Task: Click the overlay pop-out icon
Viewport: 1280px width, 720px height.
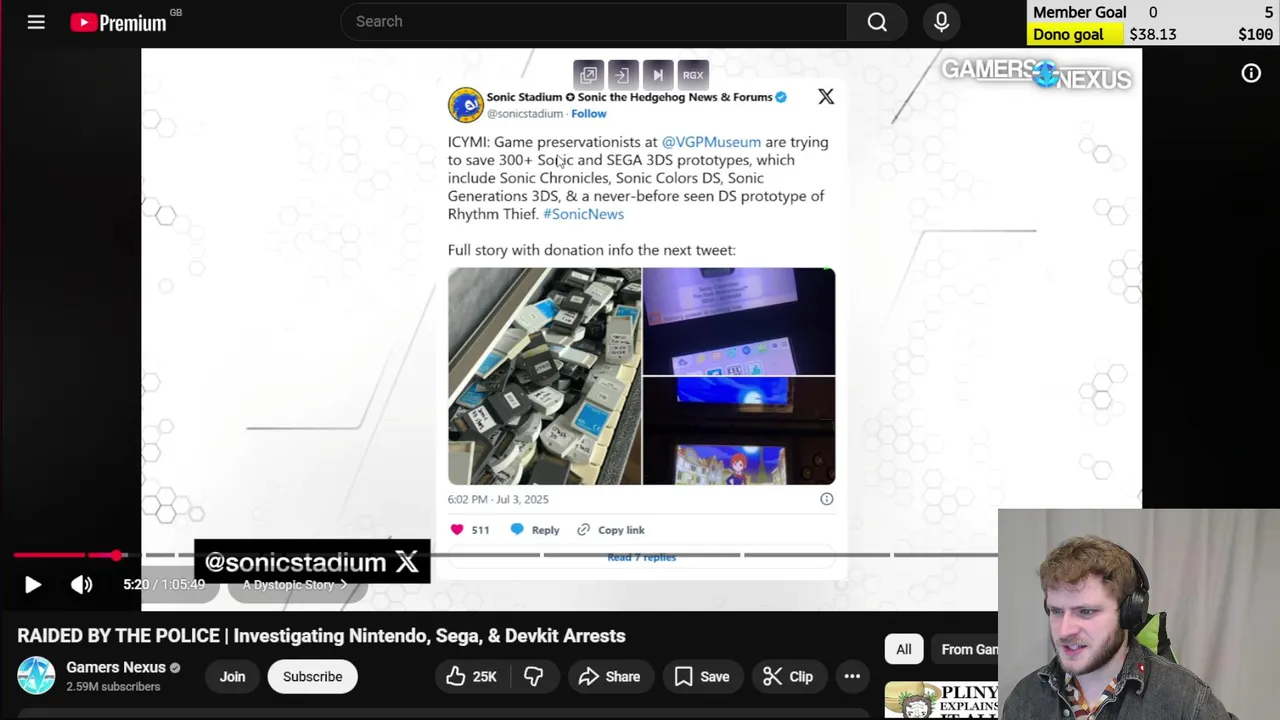Action: [589, 75]
